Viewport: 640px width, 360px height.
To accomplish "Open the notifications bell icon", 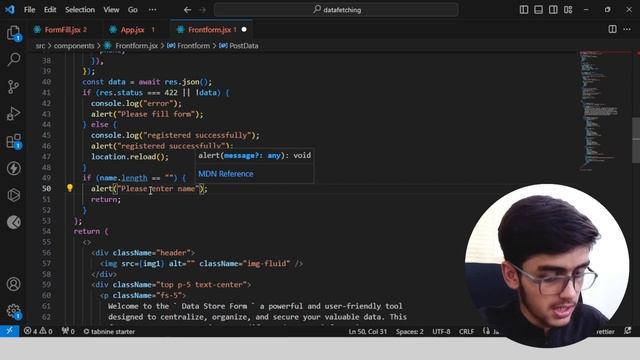I will (x=628, y=331).
